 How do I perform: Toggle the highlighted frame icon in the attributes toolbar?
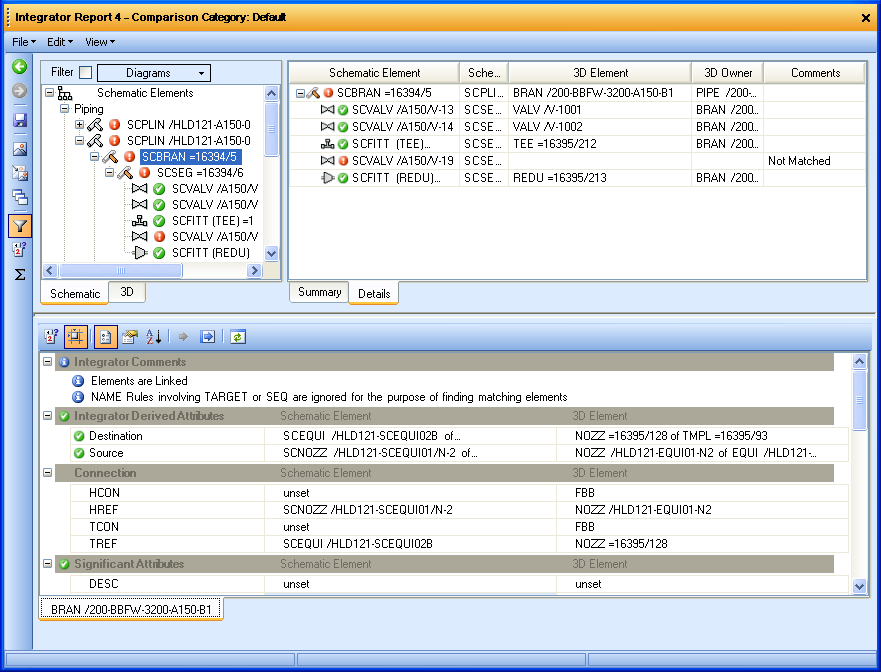click(x=75, y=337)
